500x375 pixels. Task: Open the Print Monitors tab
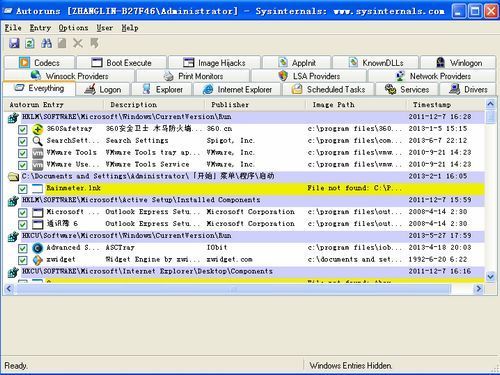pyautogui.click(x=193, y=76)
